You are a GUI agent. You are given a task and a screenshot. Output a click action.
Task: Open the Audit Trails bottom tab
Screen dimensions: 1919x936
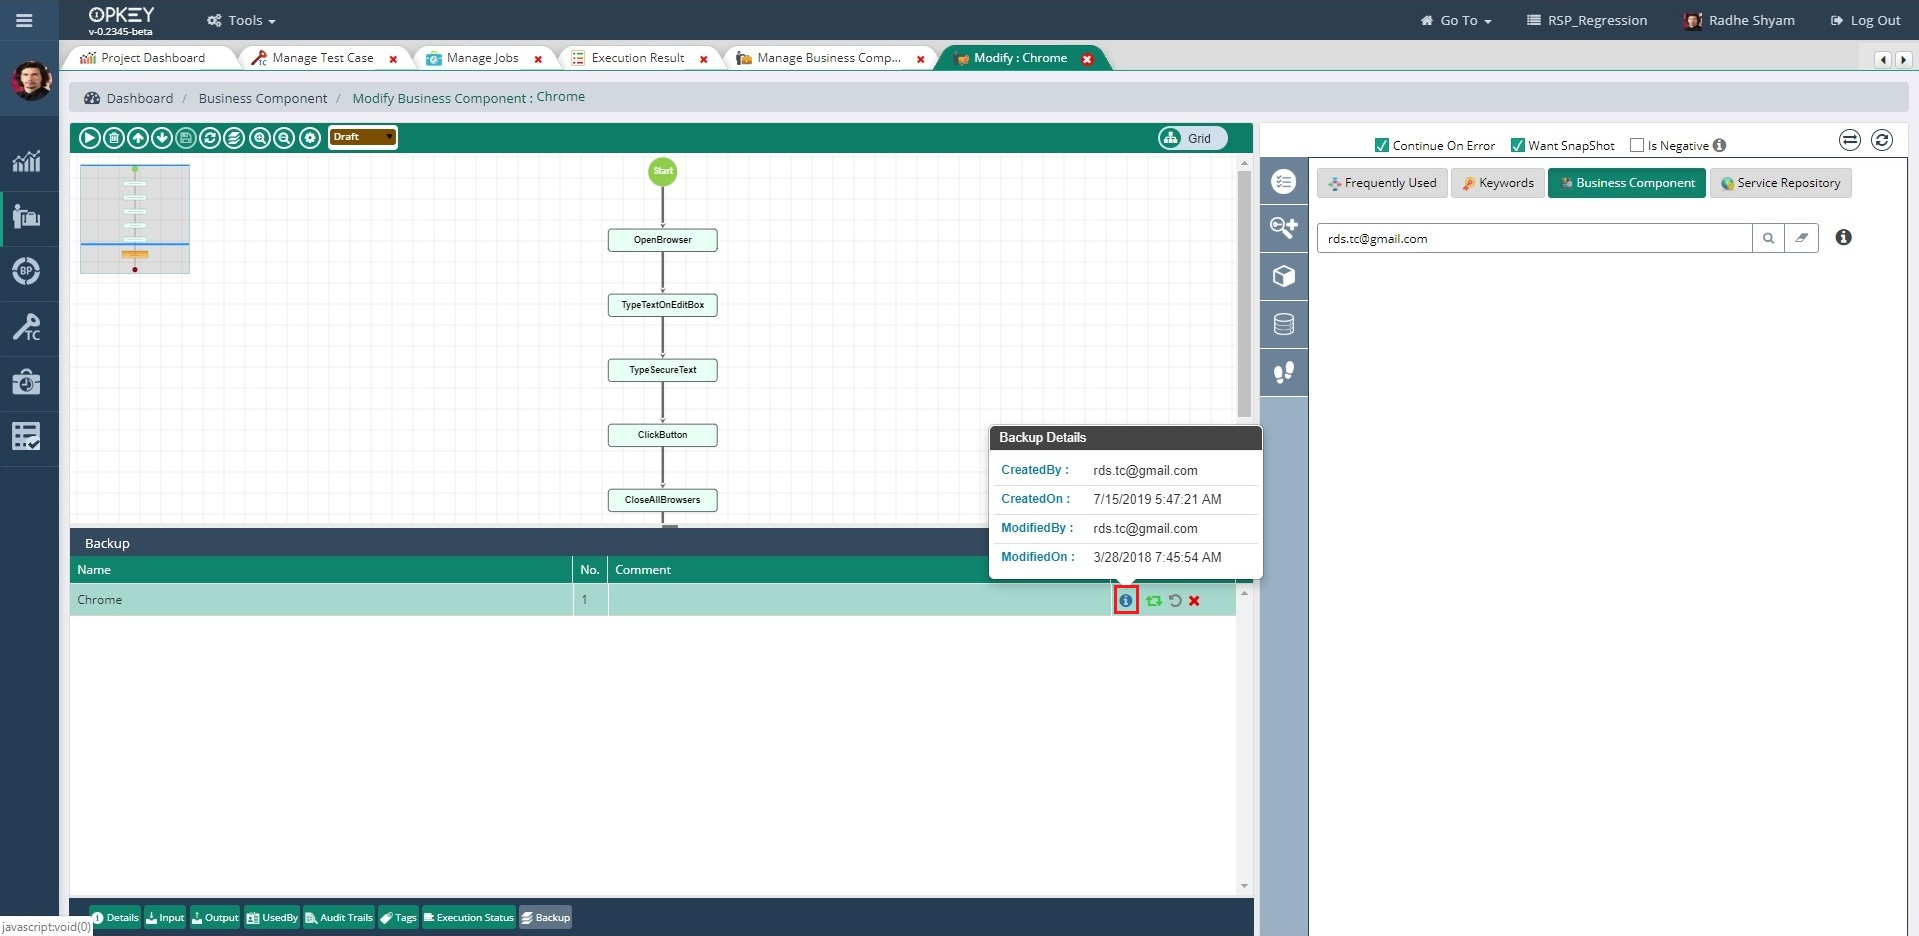339,918
